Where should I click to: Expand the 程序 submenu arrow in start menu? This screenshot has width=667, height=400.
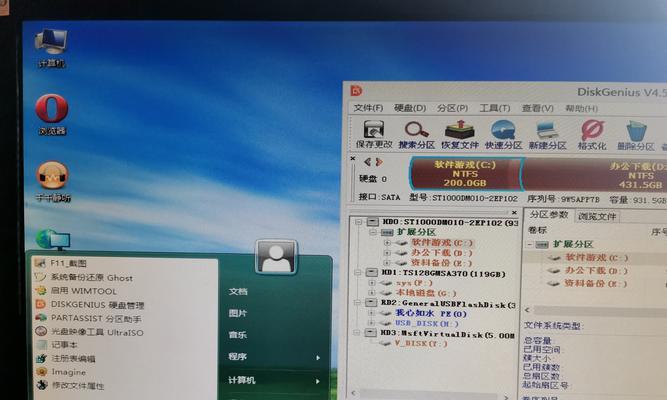tap(318, 358)
